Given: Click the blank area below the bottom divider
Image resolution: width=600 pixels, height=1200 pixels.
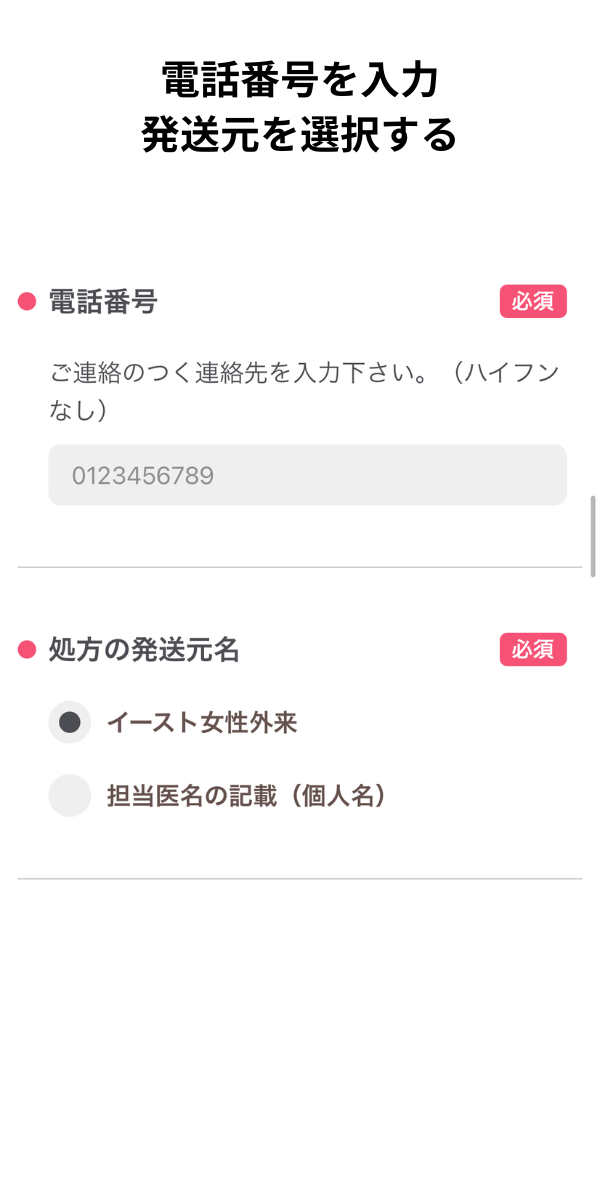Looking at the screenshot, I should coord(300,1040).
